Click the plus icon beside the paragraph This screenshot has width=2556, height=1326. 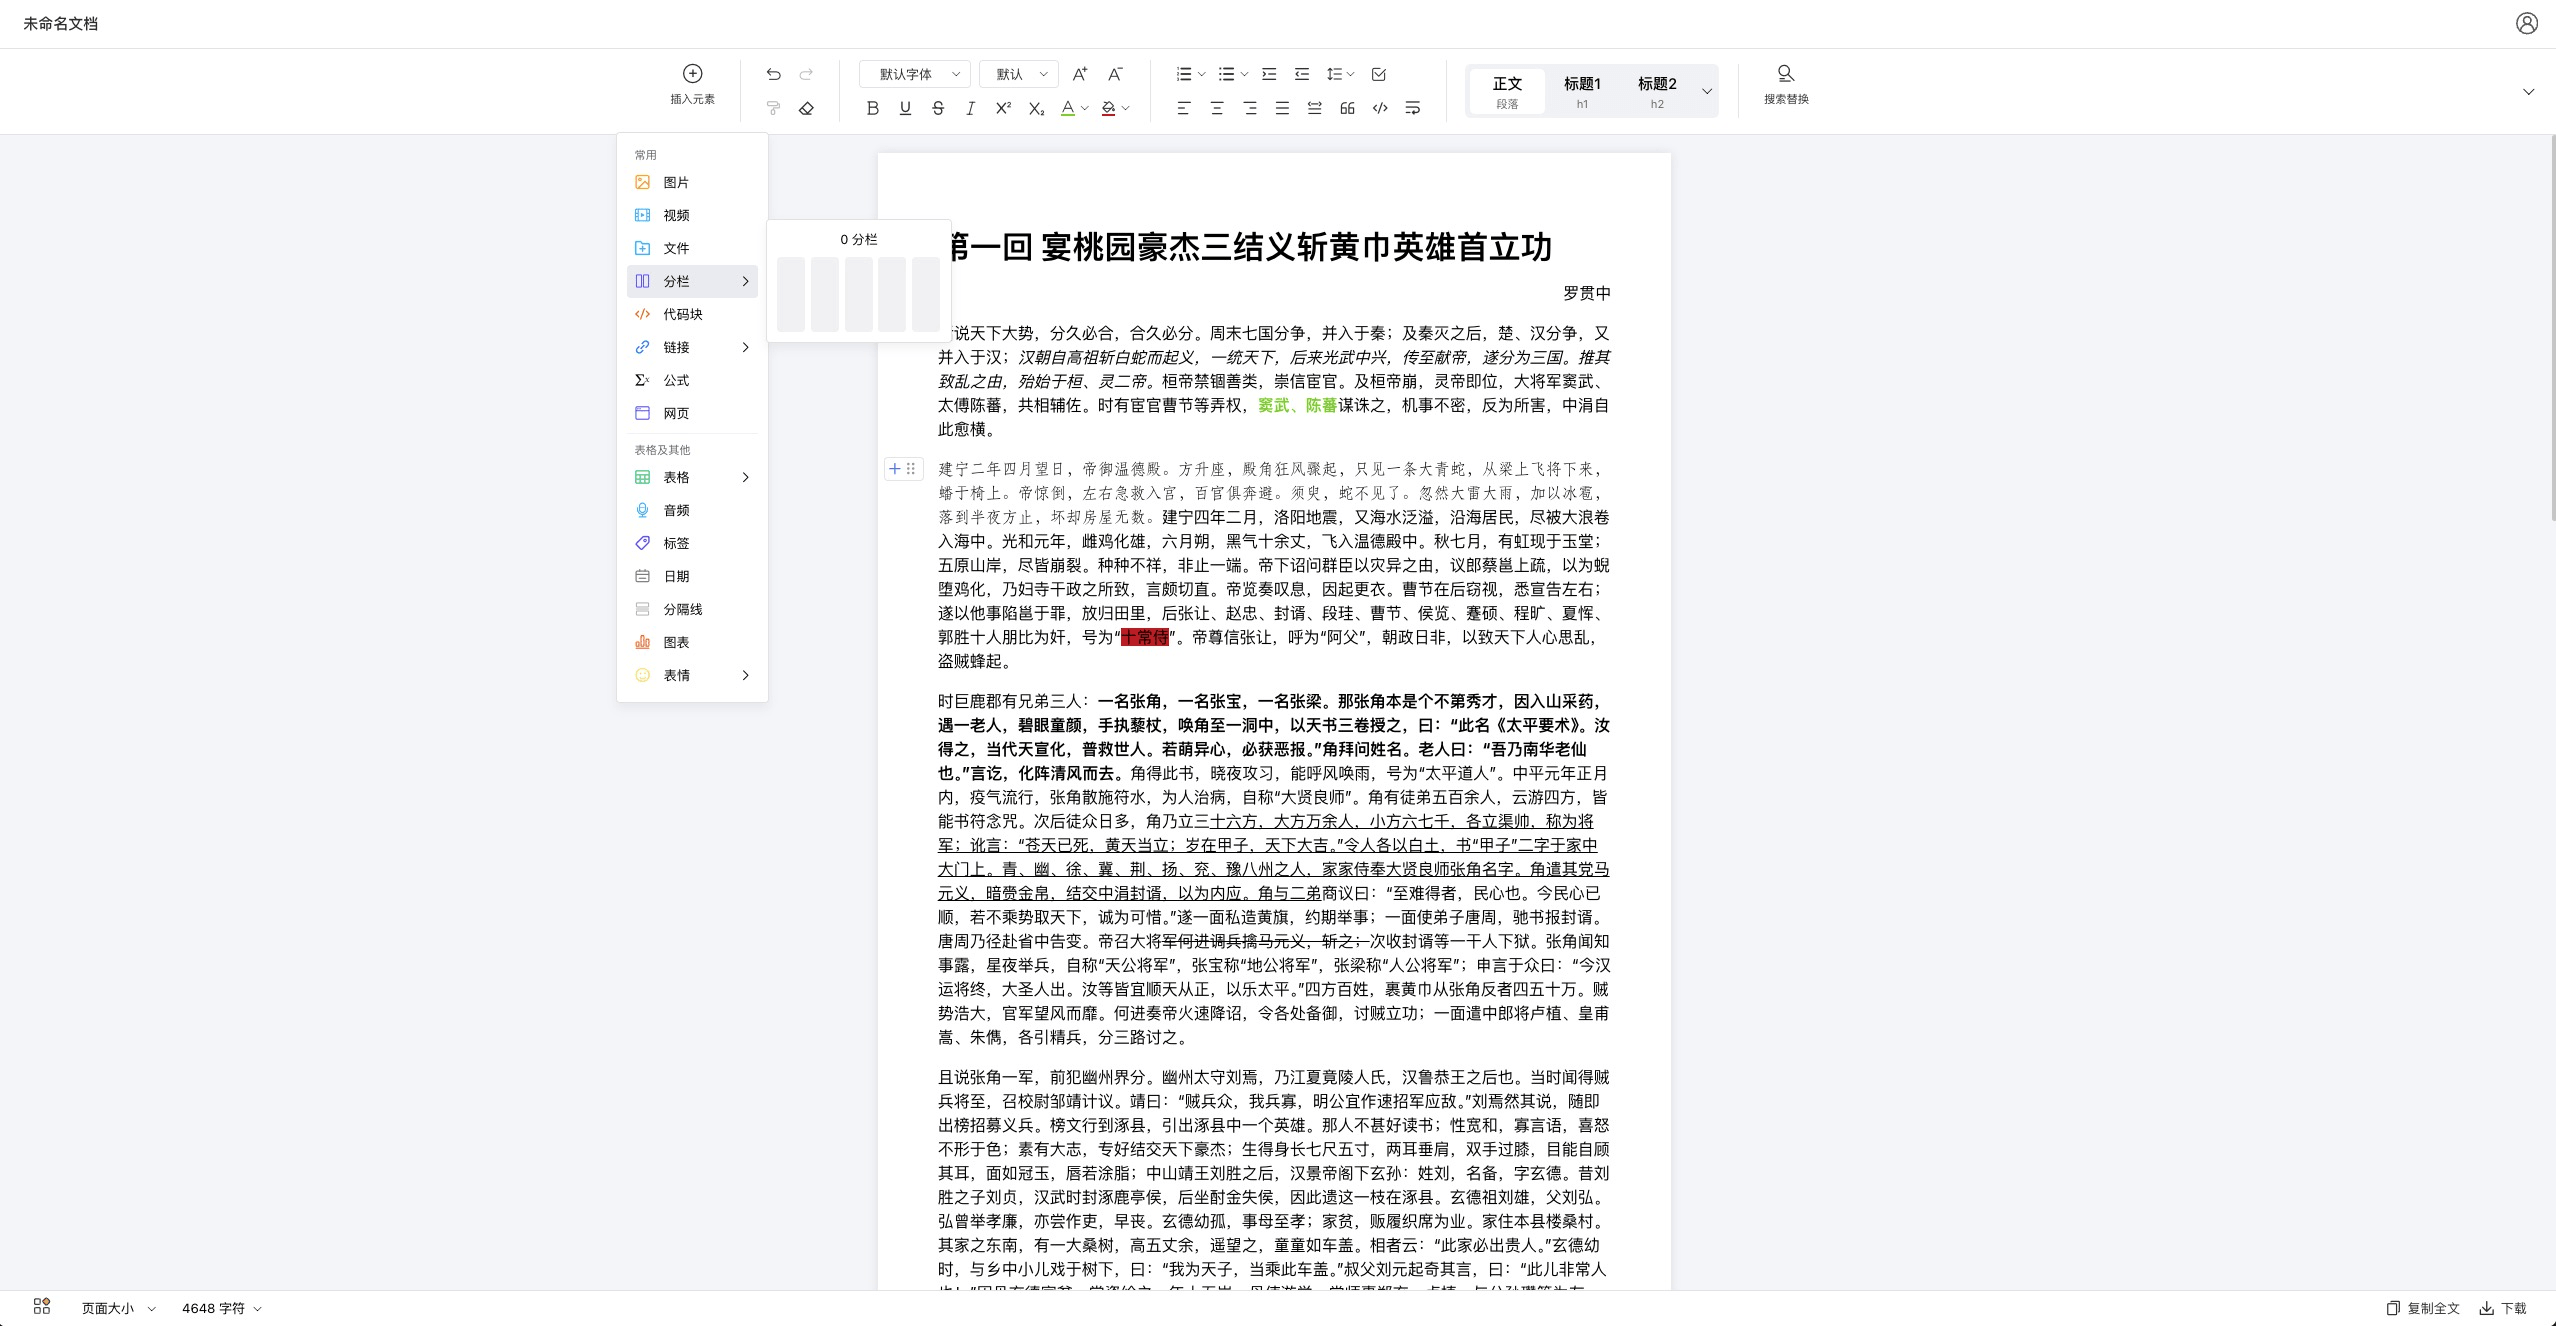pos(895,468)
